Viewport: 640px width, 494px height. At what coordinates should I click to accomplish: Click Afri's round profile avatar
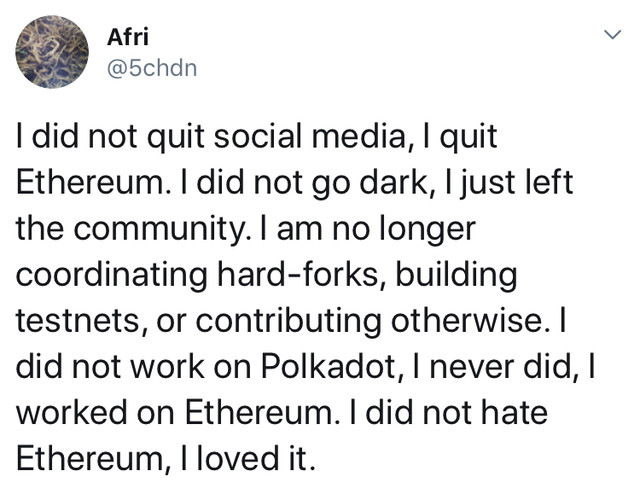[x=52, y=52]
